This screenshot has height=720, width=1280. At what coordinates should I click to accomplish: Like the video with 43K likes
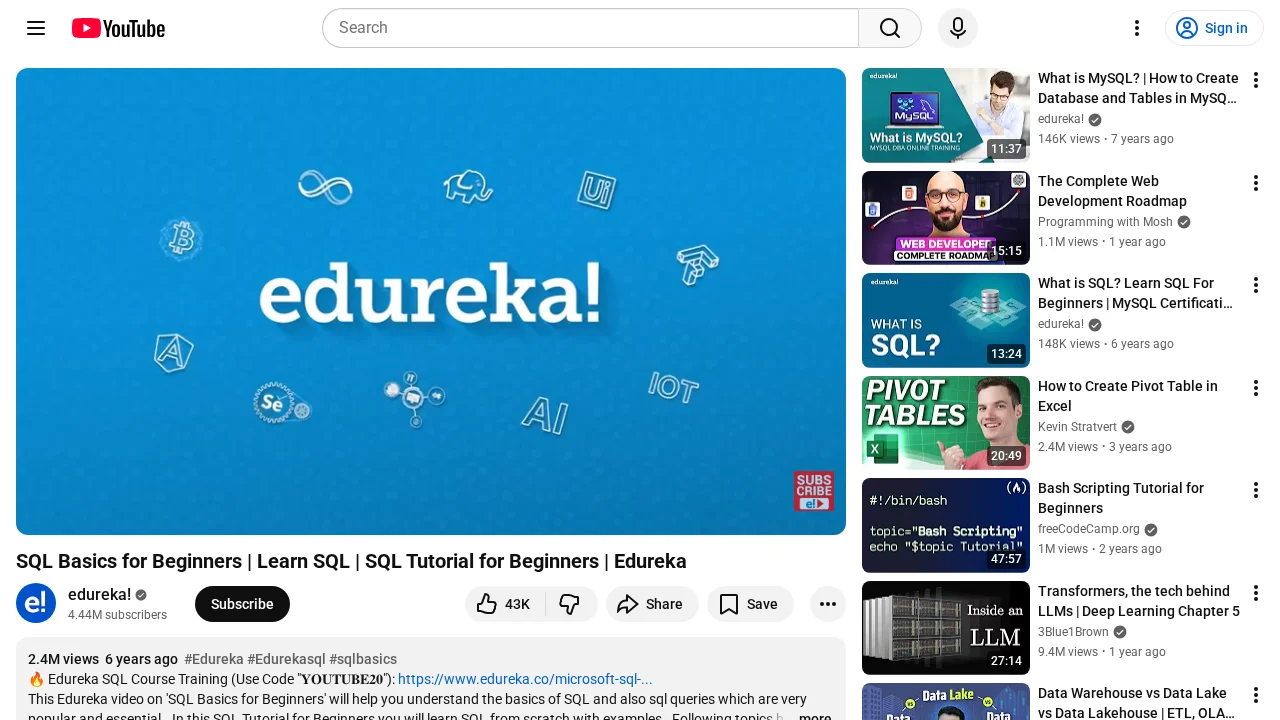(x=504, y=604)
